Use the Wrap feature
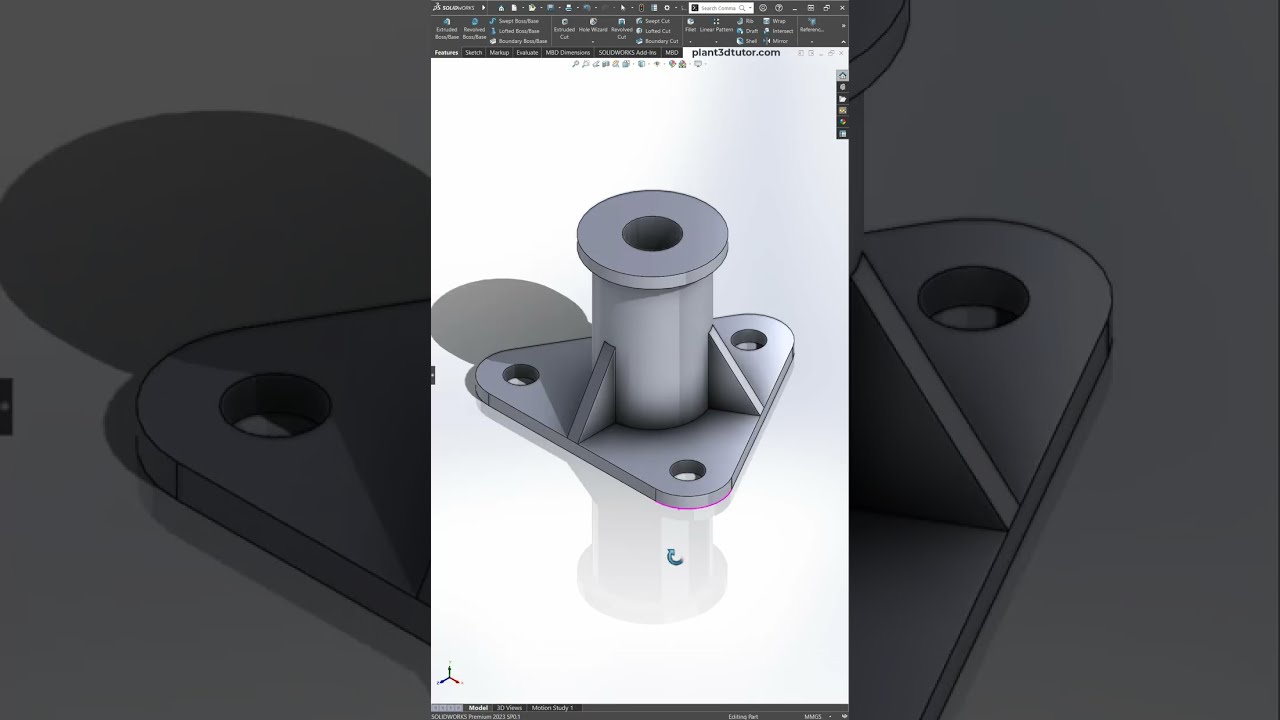The image size is (1280, 720). (774, 21)
